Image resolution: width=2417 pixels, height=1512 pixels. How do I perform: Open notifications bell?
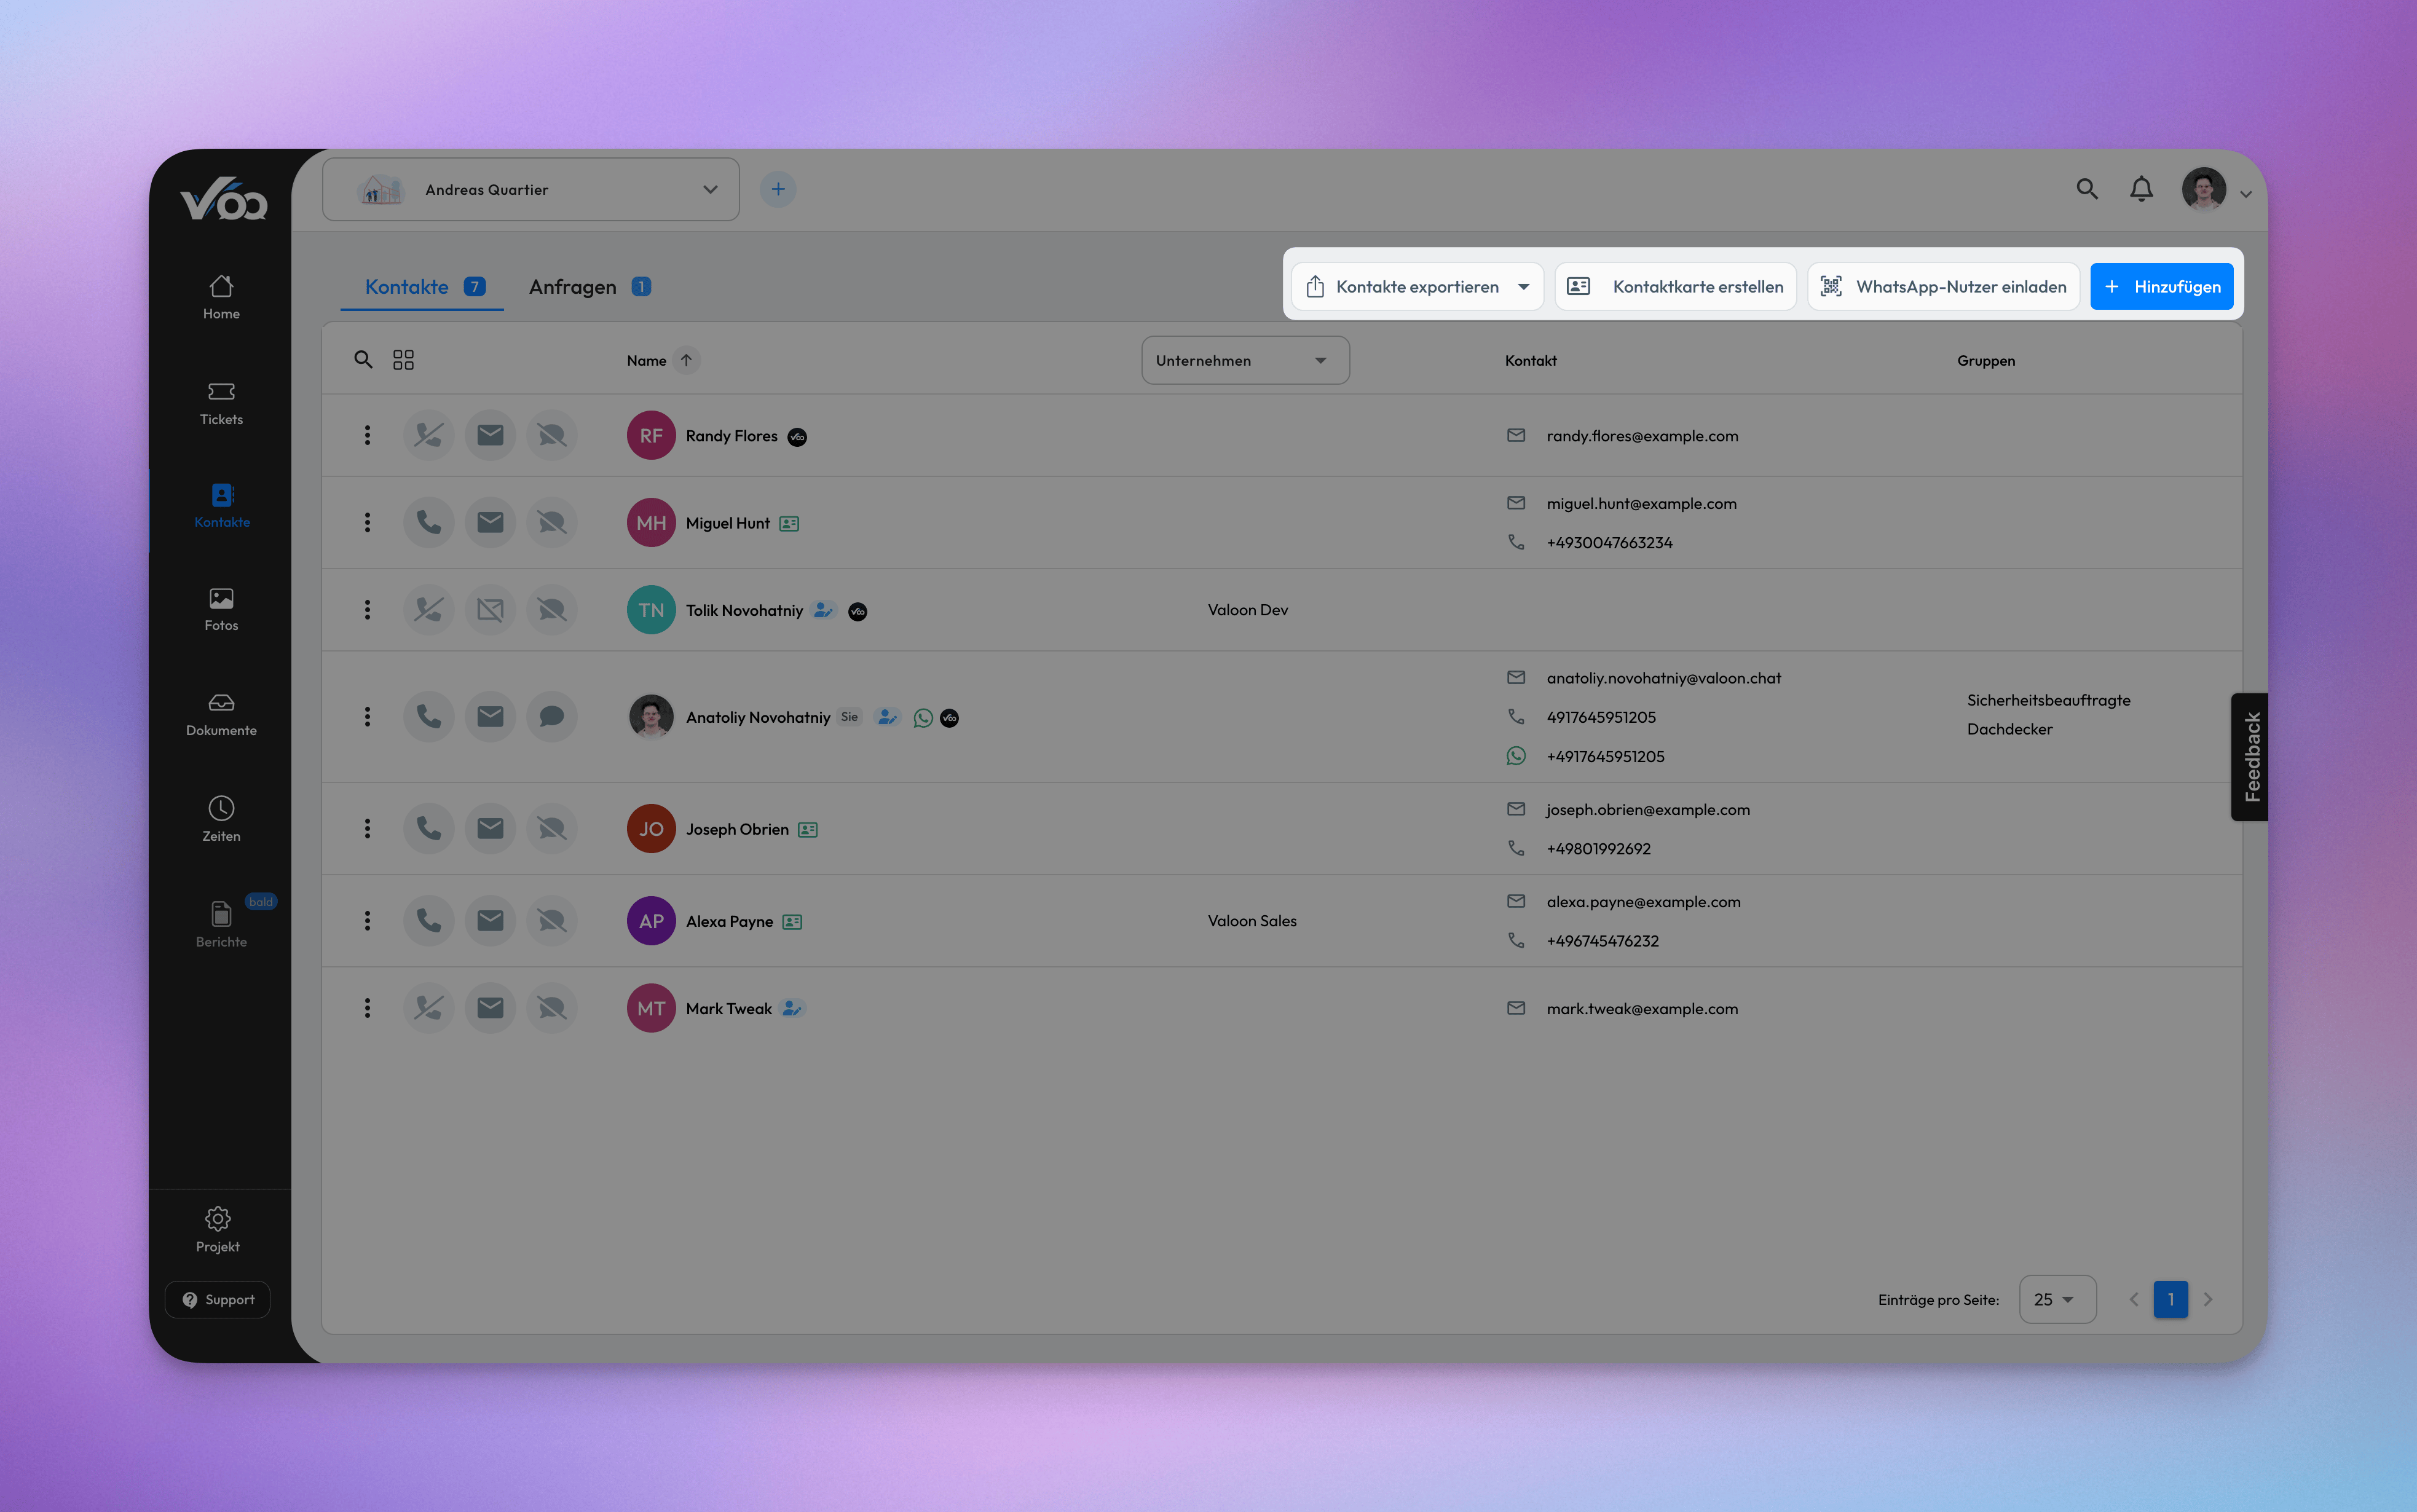(2141, 189)
